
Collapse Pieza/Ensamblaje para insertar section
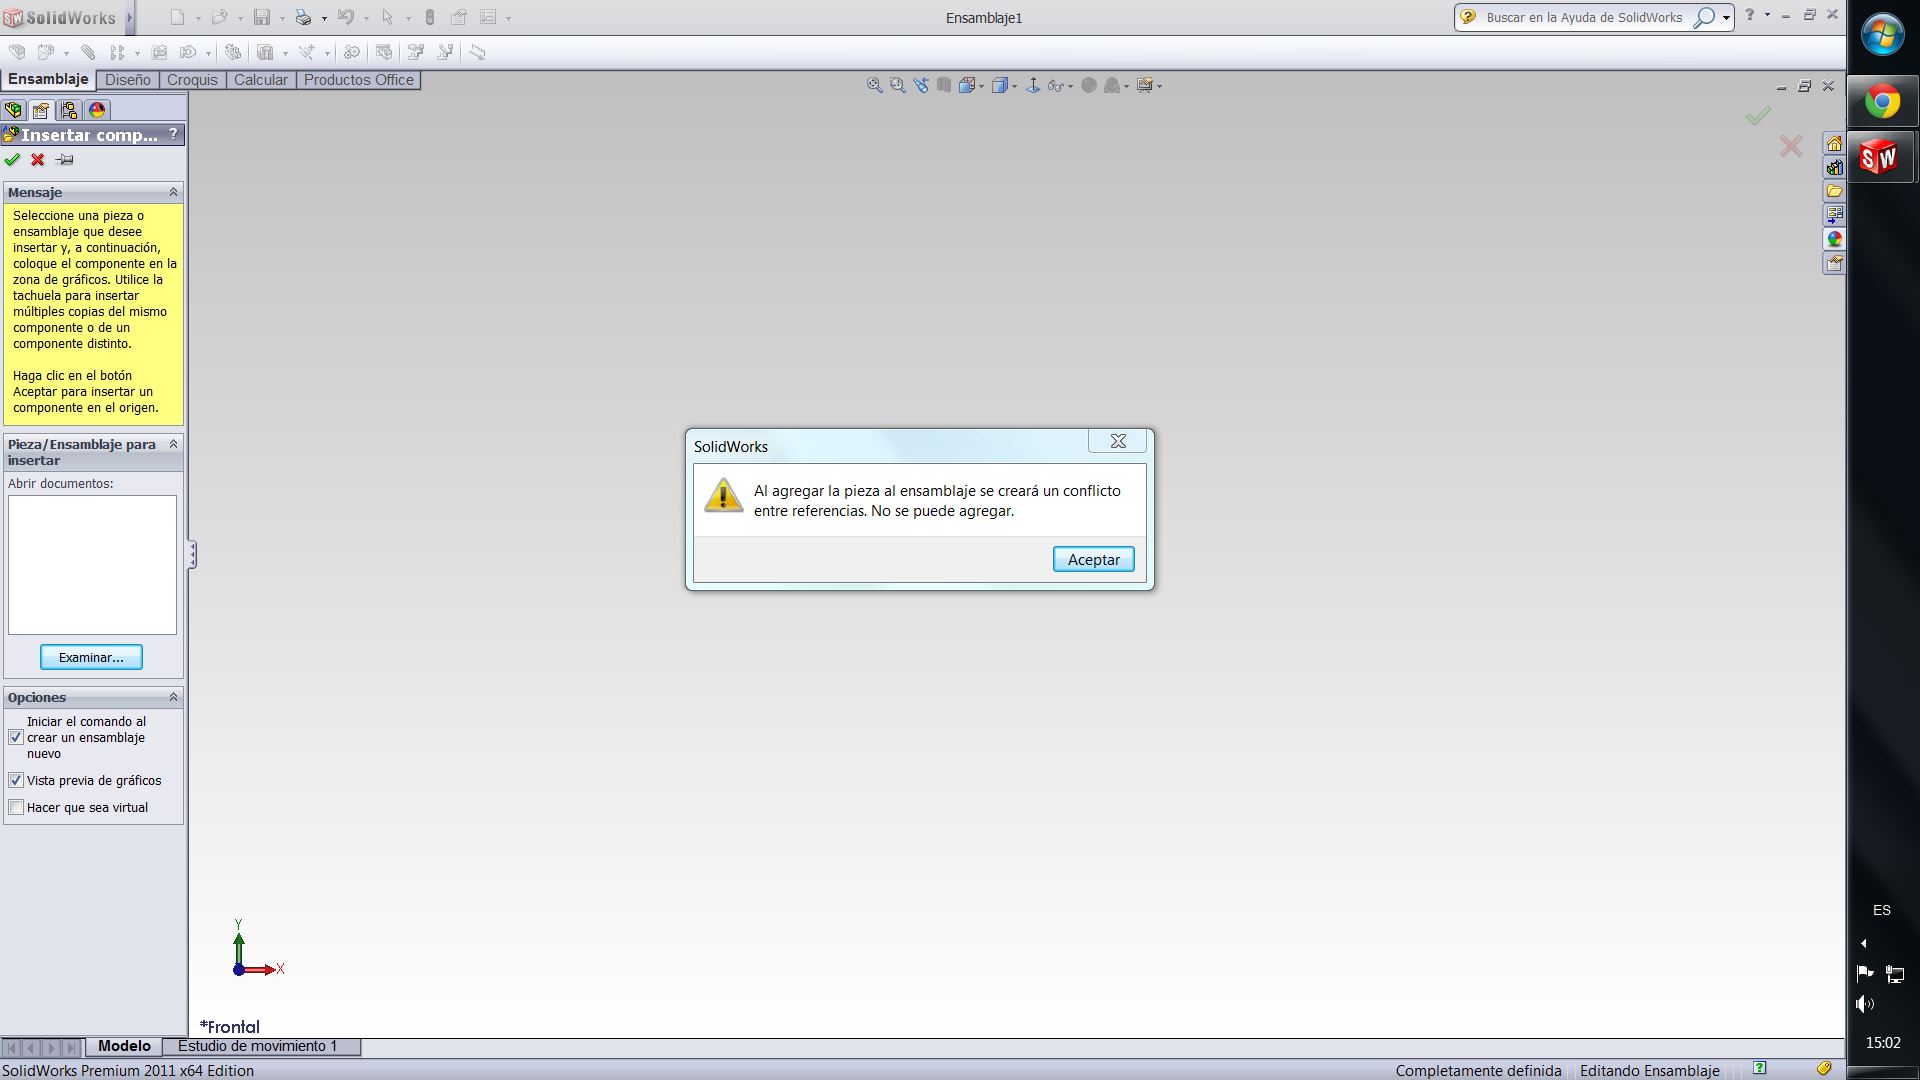tap(173, 444)
